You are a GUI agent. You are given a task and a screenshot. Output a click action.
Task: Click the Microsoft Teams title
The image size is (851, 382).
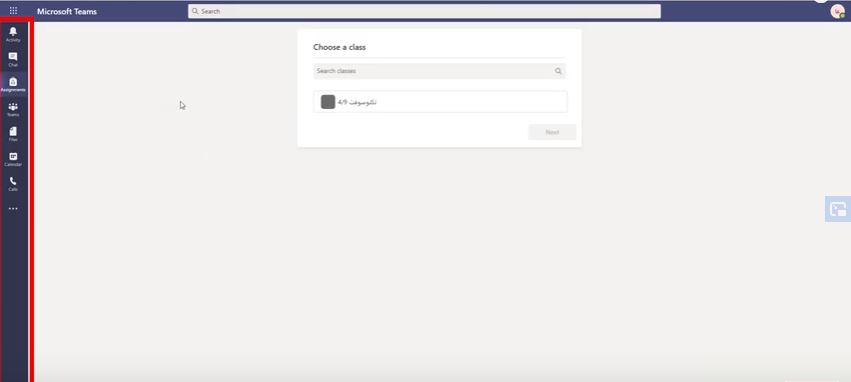click(x=67, y=11)
